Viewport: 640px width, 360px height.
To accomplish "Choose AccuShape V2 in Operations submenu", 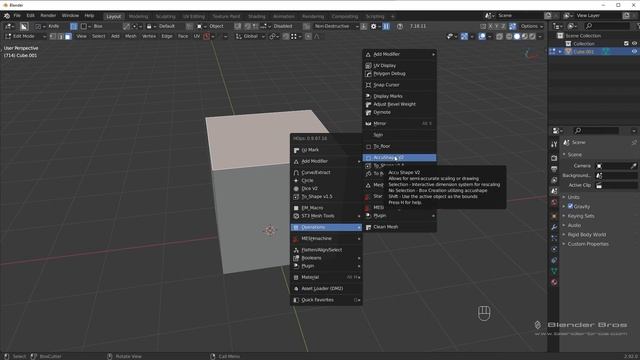I will pos(399,158).
